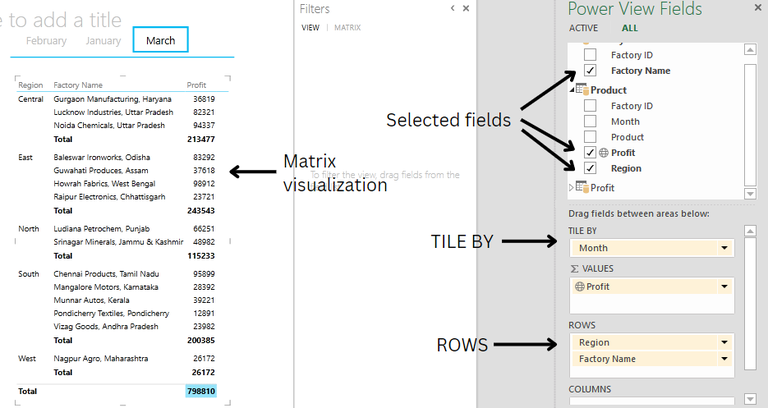Open the ALL fields tab
Image resolution: width=768 pixels, height=408 pixels.
pyautogui.click(x=630, y=28)
